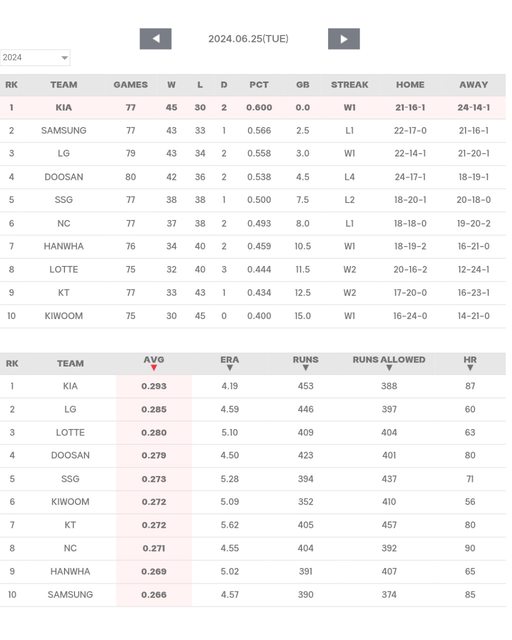Screen dimensions: 512x640
Task: Sort by HR using its arrow
Action: point(470,368)
